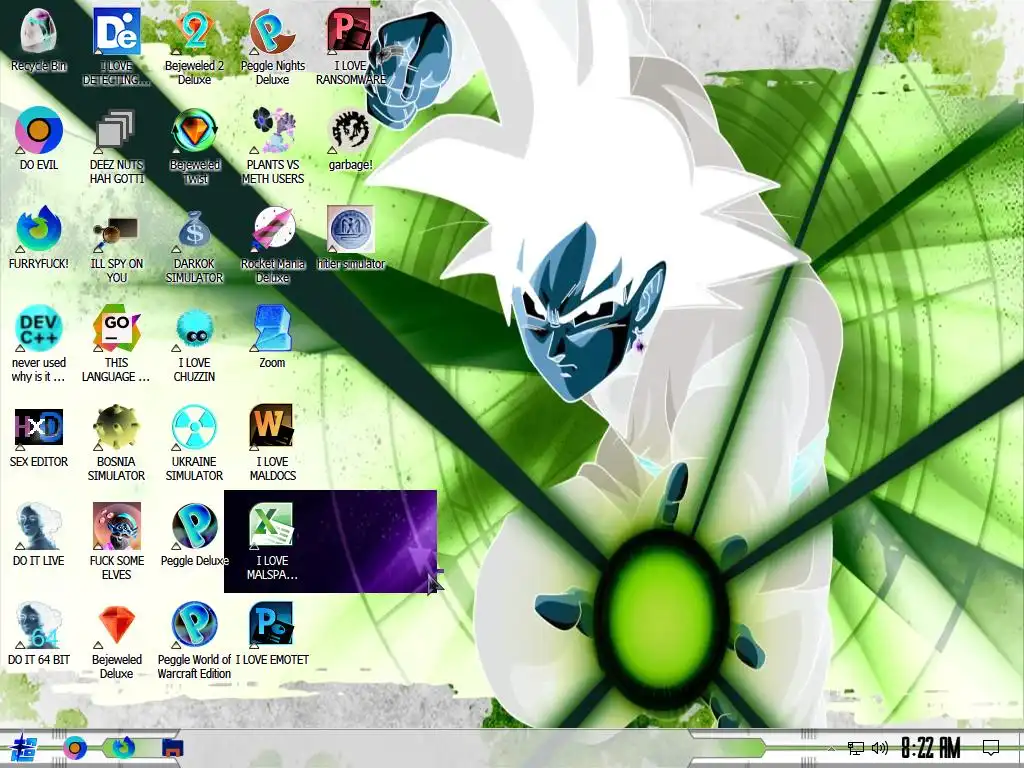The width and height of the screenshot is (1024, 768).
Task: Launch the DO IT LIVE shortcut
Action: tap(39, 526)
